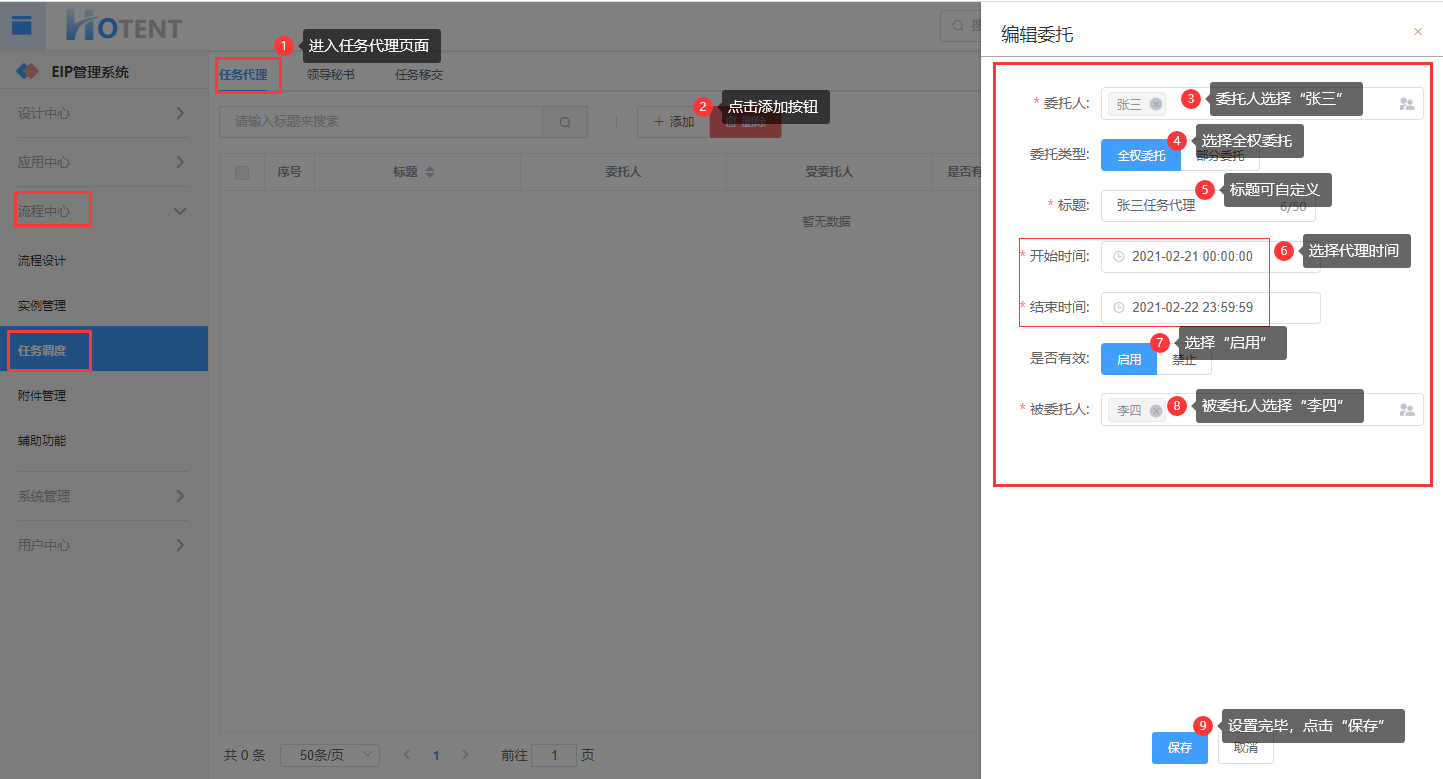This screenshot has height=779, width=1443.
Task: Switch to the 领导秘书 tab
Action: coord(330,75)
